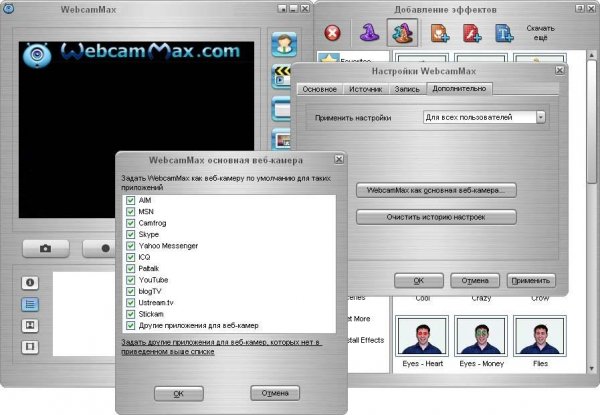Click 'Скачать еще' download more link
This screenshot has height=415, width=600.
click(540, 33)
